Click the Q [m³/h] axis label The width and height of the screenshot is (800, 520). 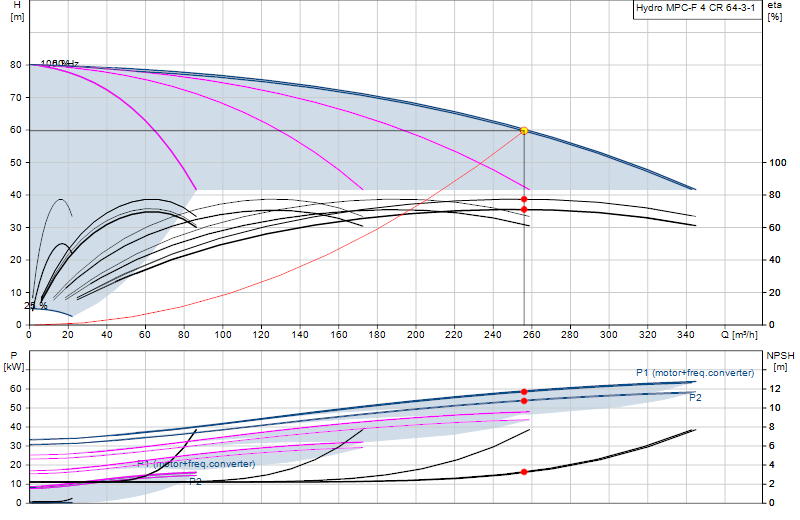[739, 335]
